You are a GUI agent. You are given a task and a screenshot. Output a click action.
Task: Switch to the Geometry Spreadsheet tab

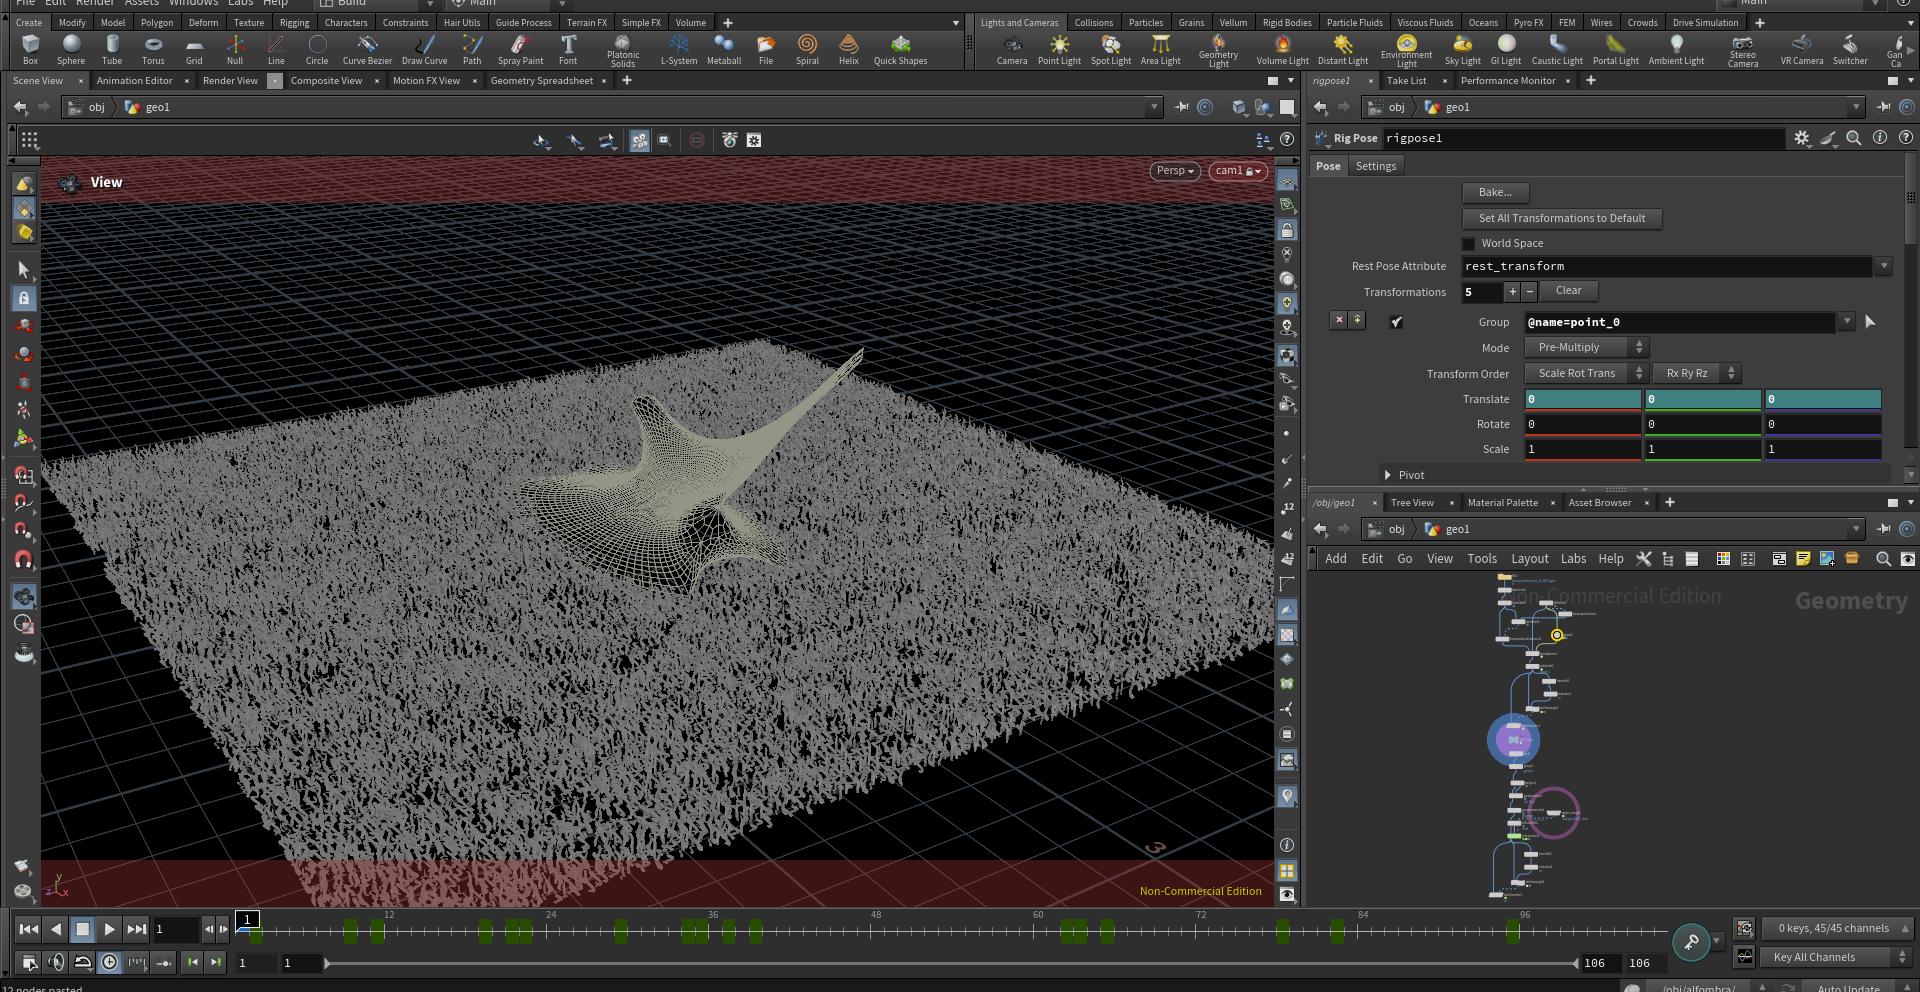(x=542, y=81)
